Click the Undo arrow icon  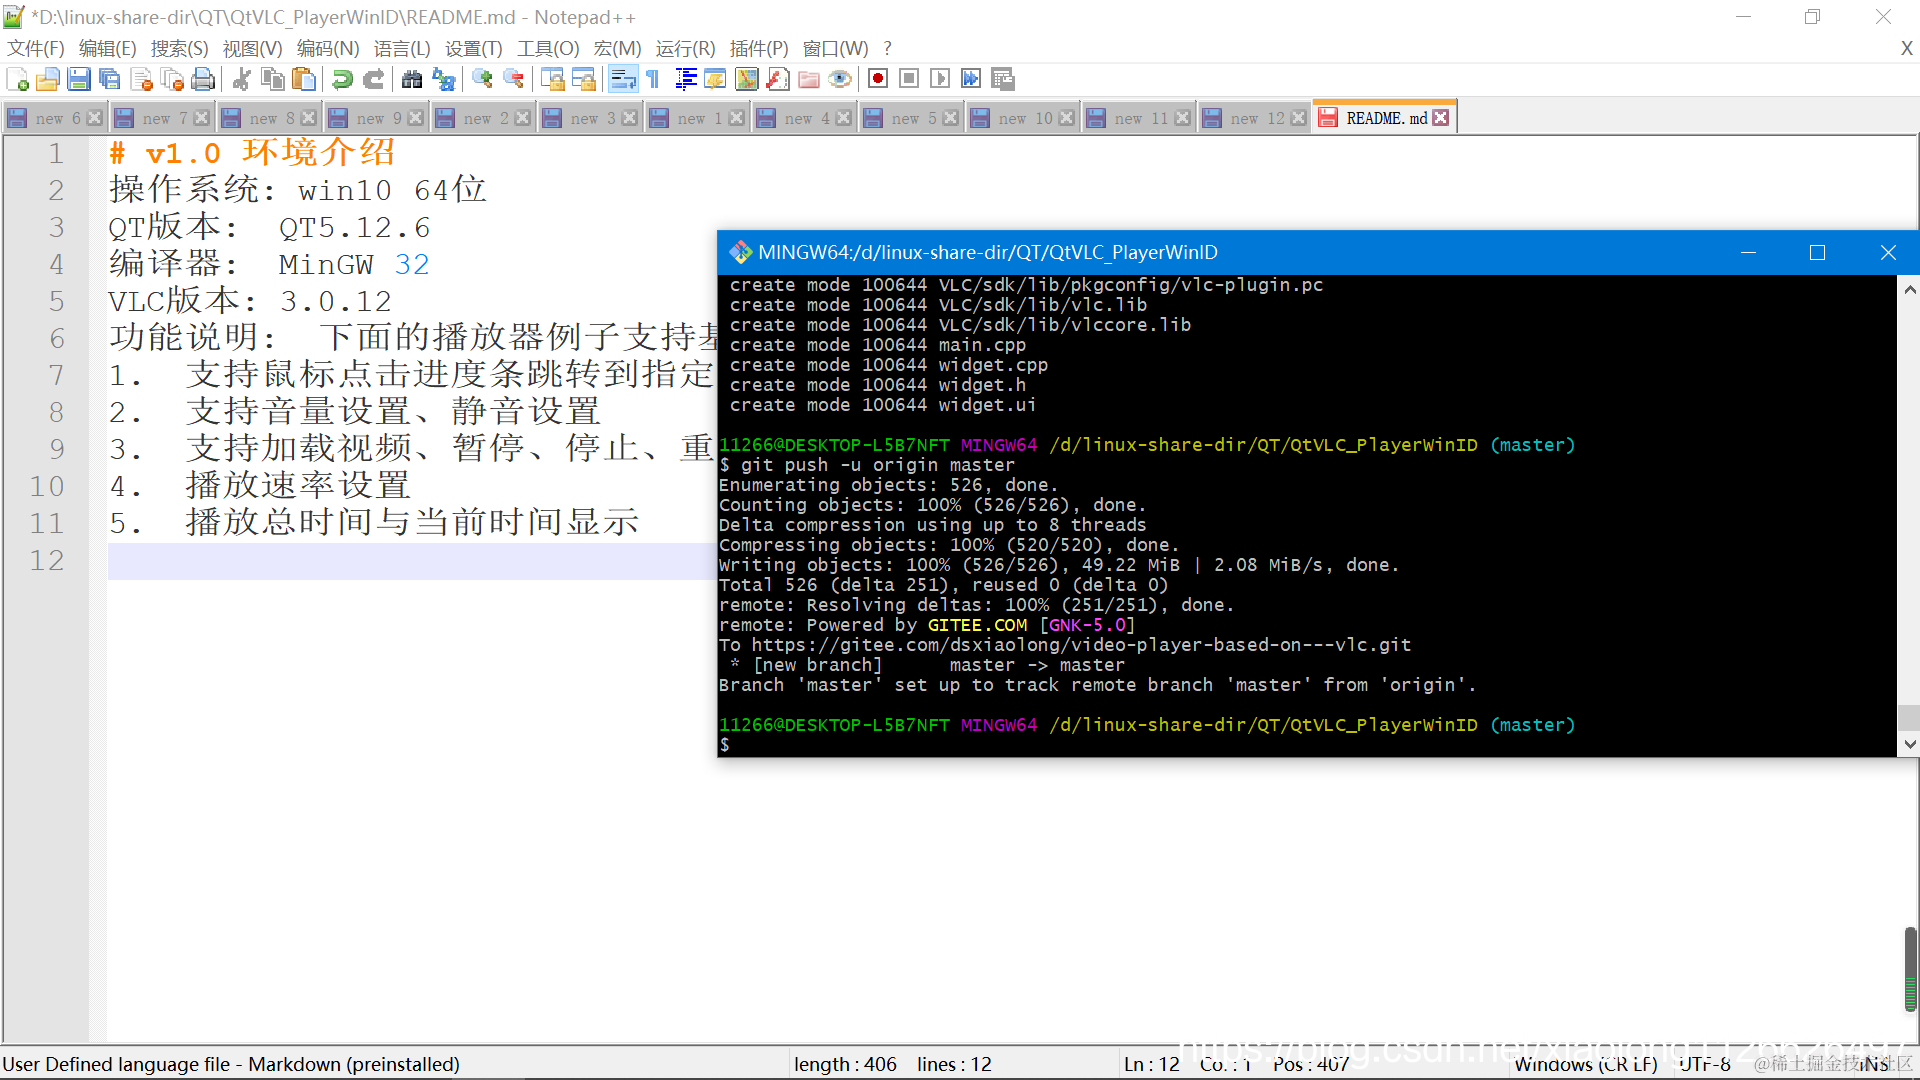click(x=343, y=79)
